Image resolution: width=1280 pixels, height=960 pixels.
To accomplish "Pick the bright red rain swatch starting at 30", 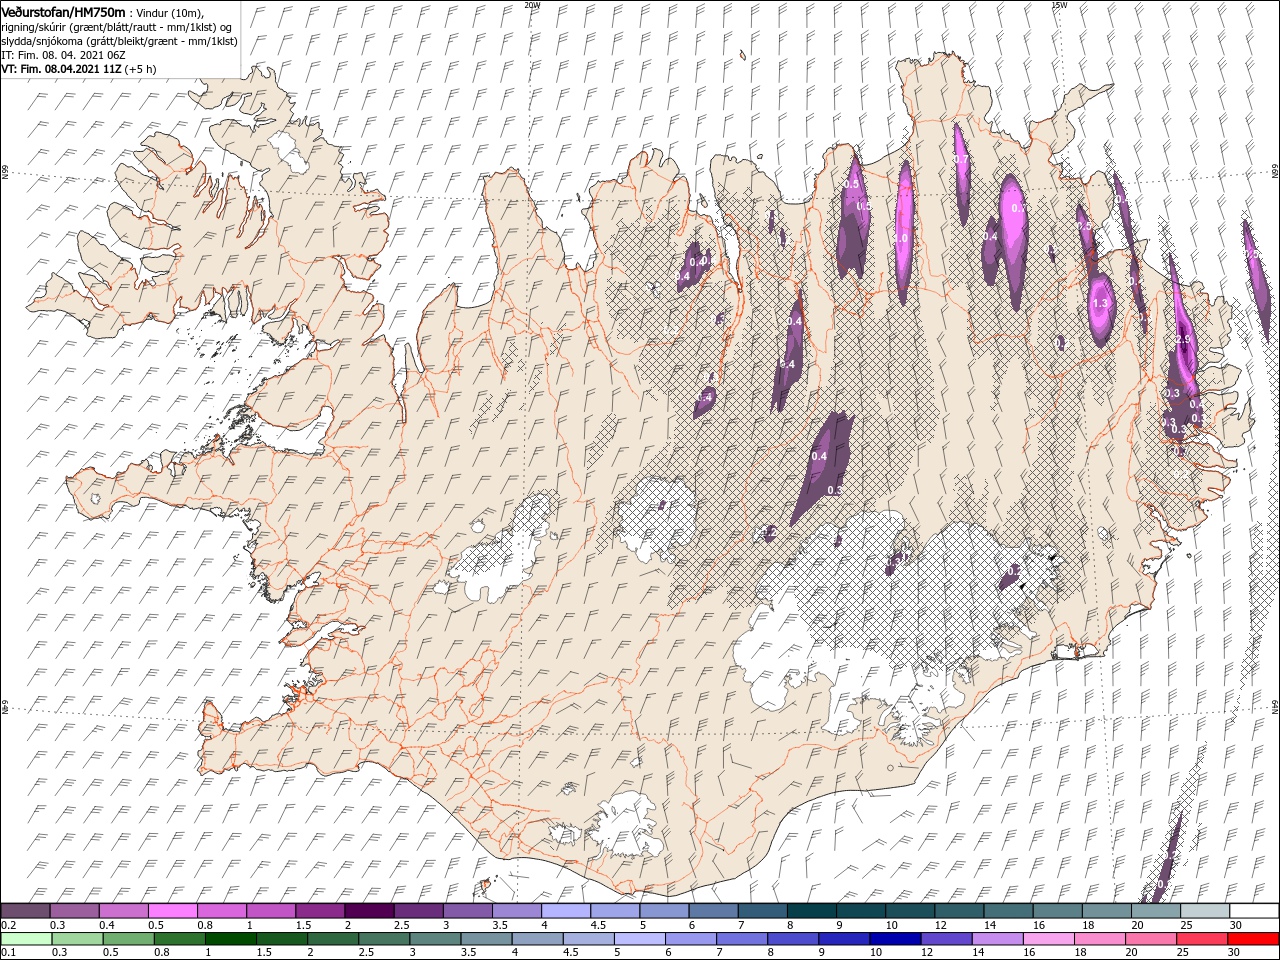I will coord(1254,939).
